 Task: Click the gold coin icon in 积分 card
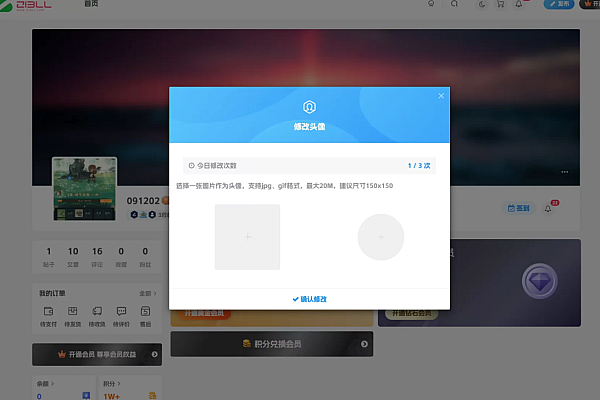tap(152, 396)
